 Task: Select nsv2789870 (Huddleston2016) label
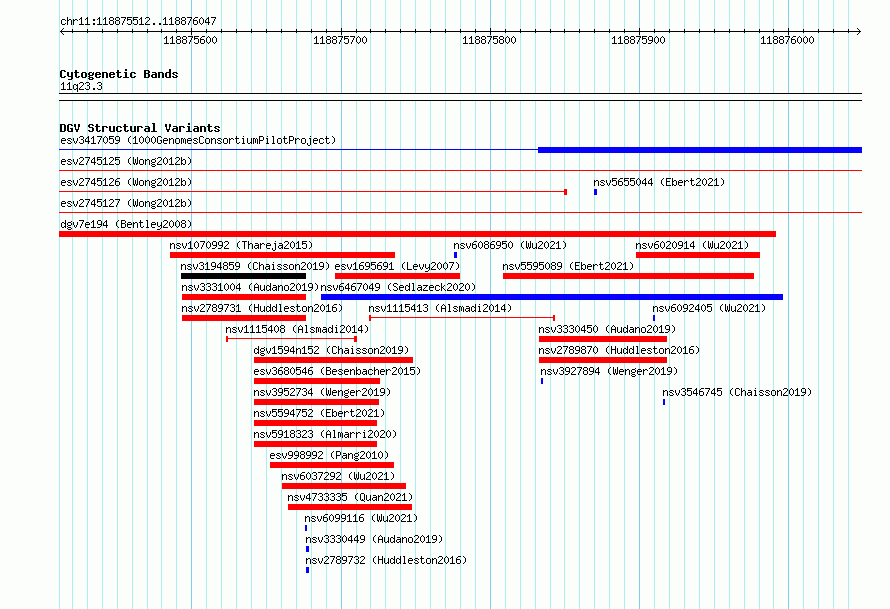[619, 350]
